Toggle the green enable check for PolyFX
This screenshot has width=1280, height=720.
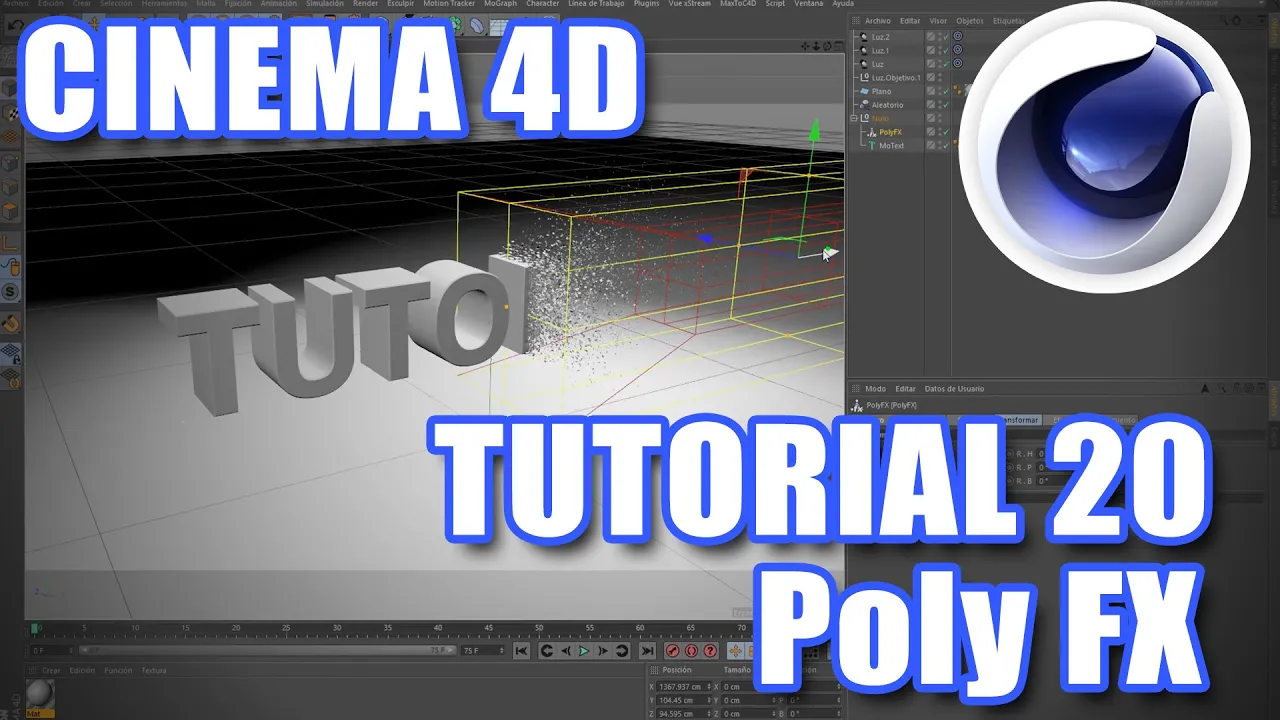(945, 132)
